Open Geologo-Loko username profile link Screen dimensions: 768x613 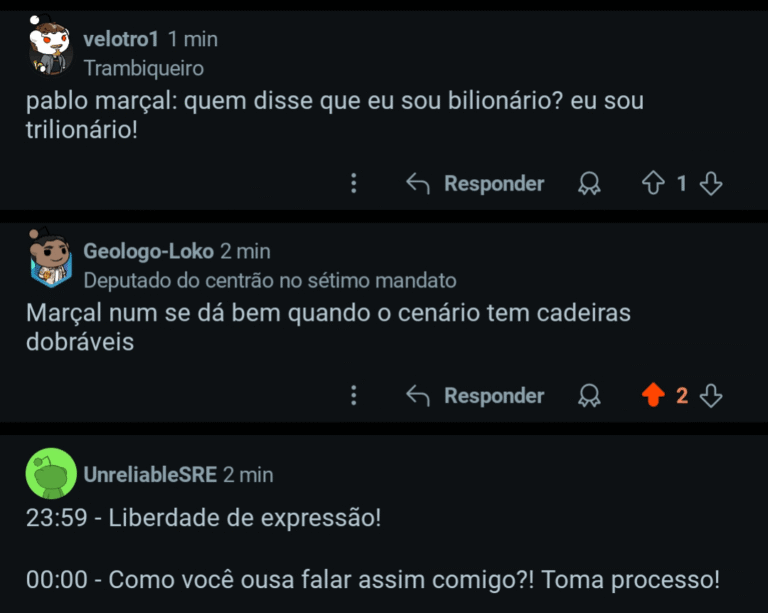click(148, 251)
